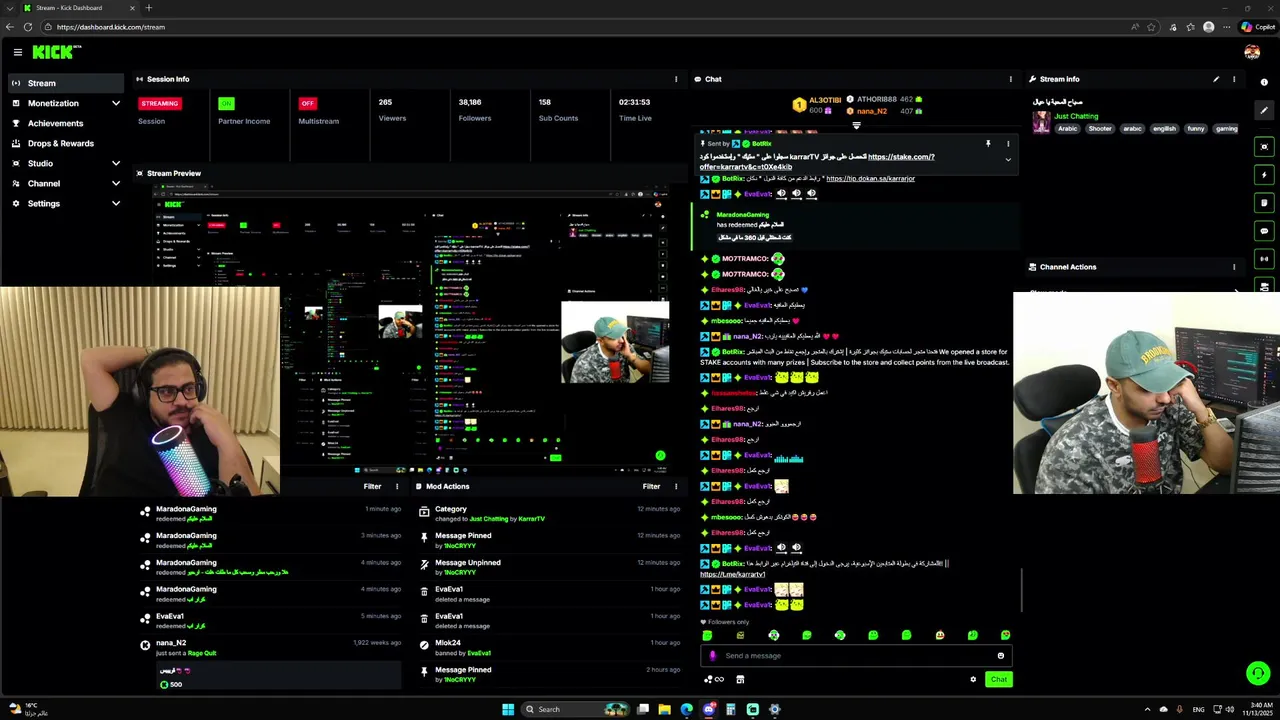The height and width of the screenshot is (720, 1280).
Task: Click the chat scrollbar
Action: 1021,590
